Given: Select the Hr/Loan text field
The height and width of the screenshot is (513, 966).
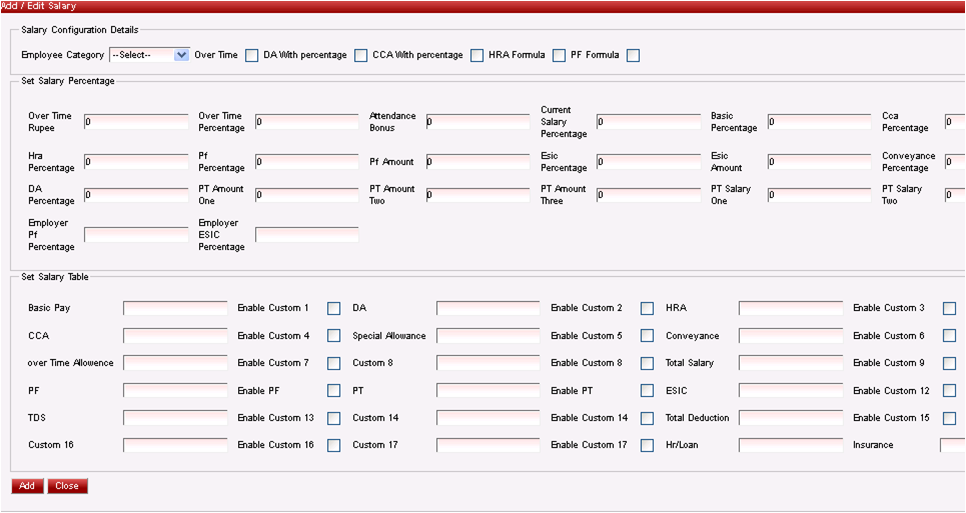Looking at the screenshot, I should pos(790,445).
